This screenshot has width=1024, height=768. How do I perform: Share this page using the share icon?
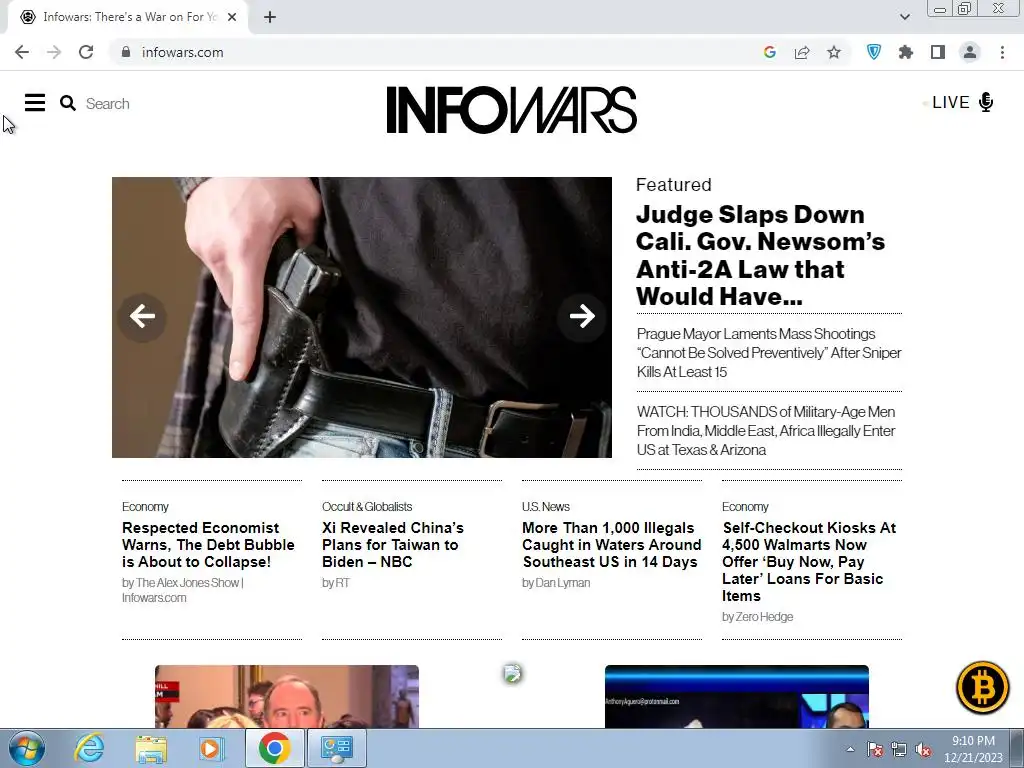click(x=802, y=52)
